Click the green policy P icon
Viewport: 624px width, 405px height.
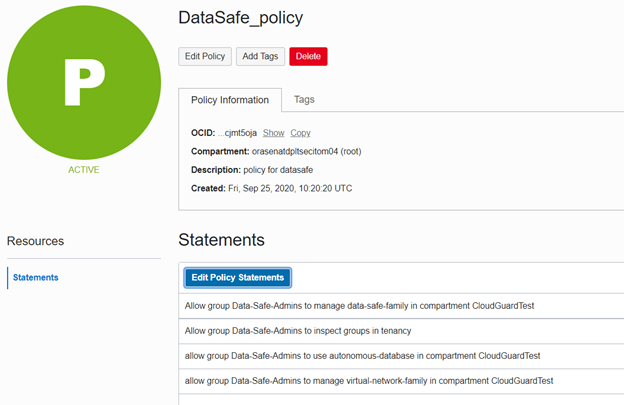[84, 82]
